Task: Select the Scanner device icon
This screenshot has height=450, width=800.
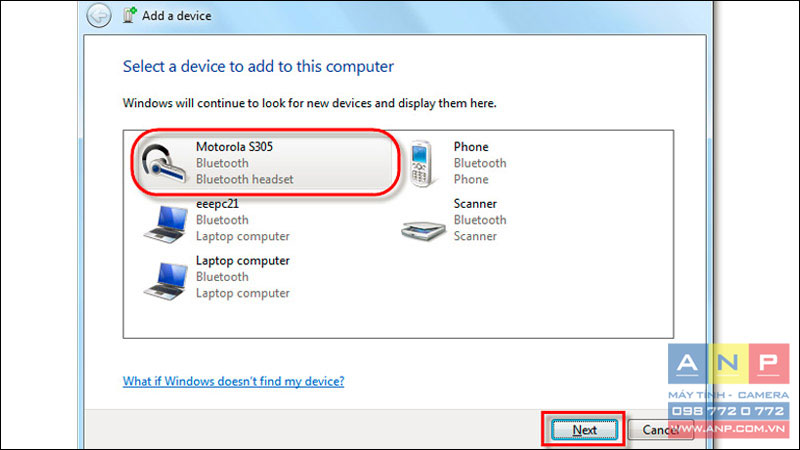Action: tap(423, 231)
